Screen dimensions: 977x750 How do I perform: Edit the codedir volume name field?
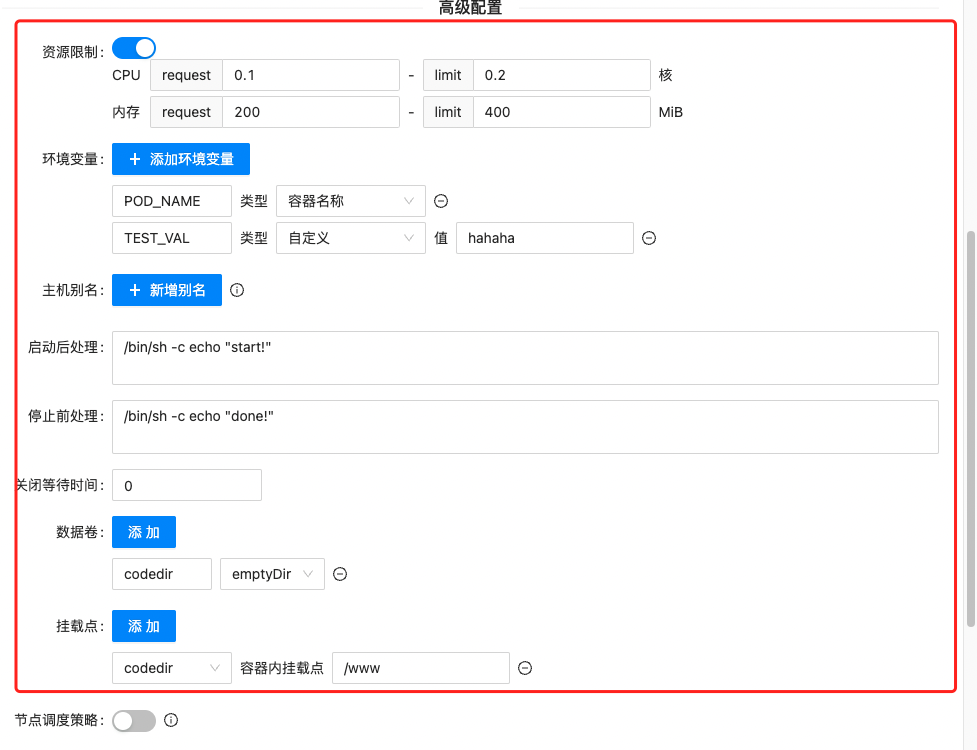(162, 574)
